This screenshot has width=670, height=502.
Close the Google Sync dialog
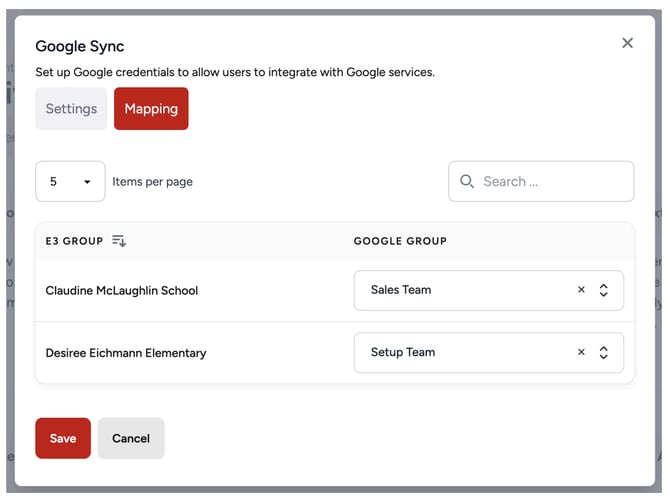coord(627,43)
